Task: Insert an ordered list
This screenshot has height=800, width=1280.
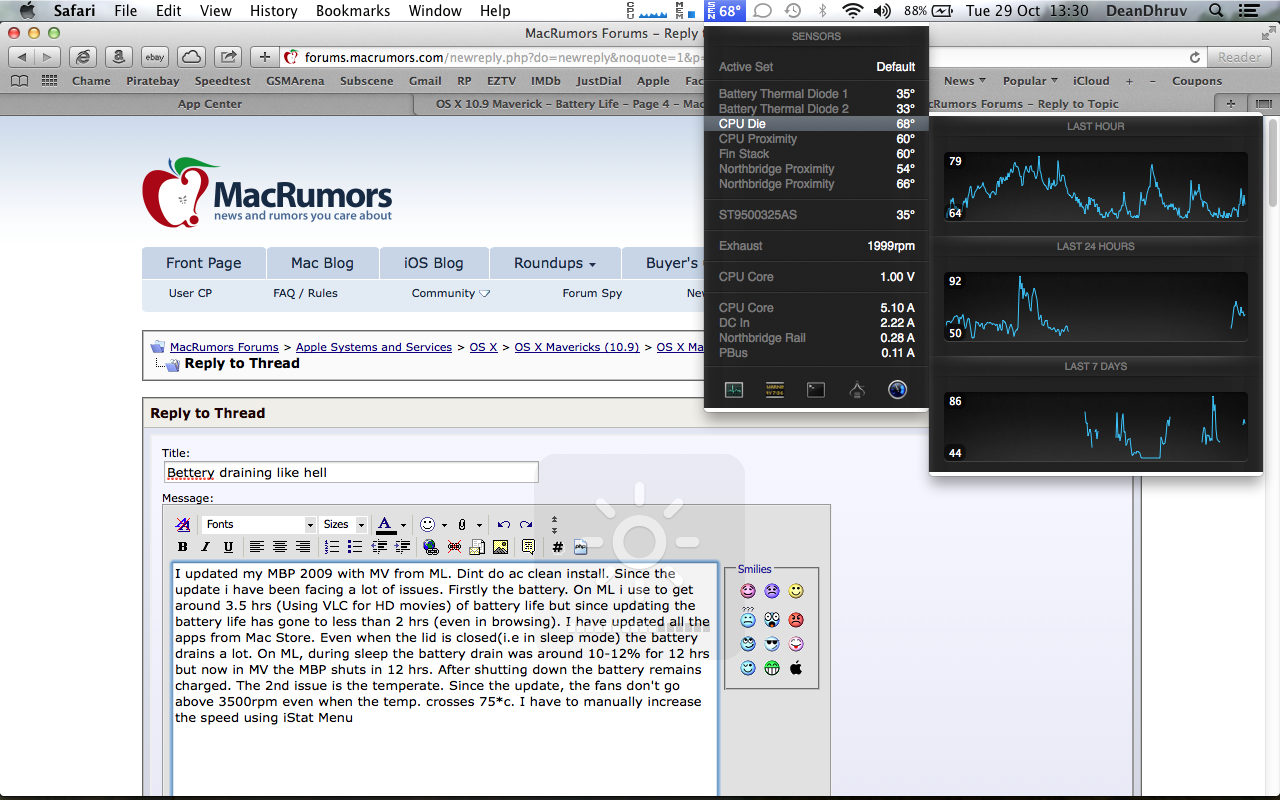Action: pos(332,547)
